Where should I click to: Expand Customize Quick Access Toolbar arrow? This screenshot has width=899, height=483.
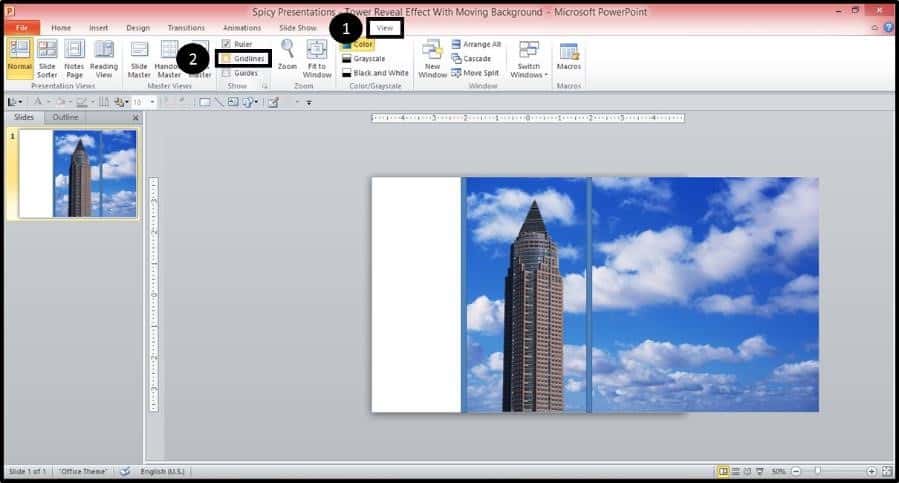tap(308, 103)
